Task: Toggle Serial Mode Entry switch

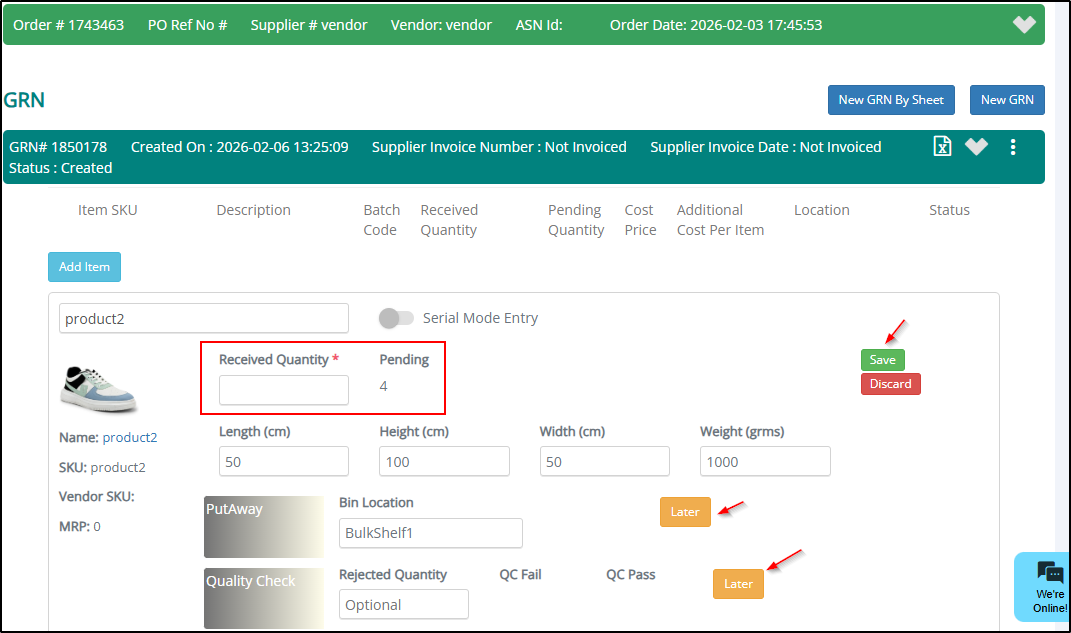Action: (x=396, y=318)
